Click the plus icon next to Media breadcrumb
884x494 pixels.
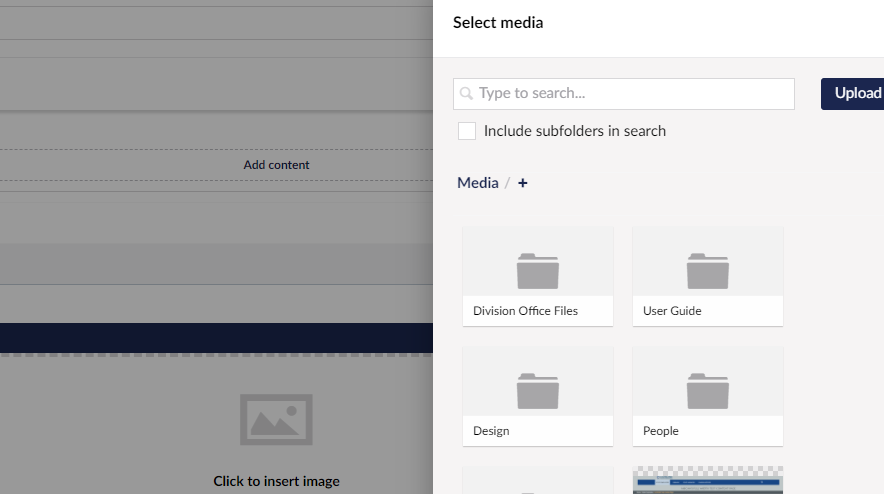(x=523, y=183)
